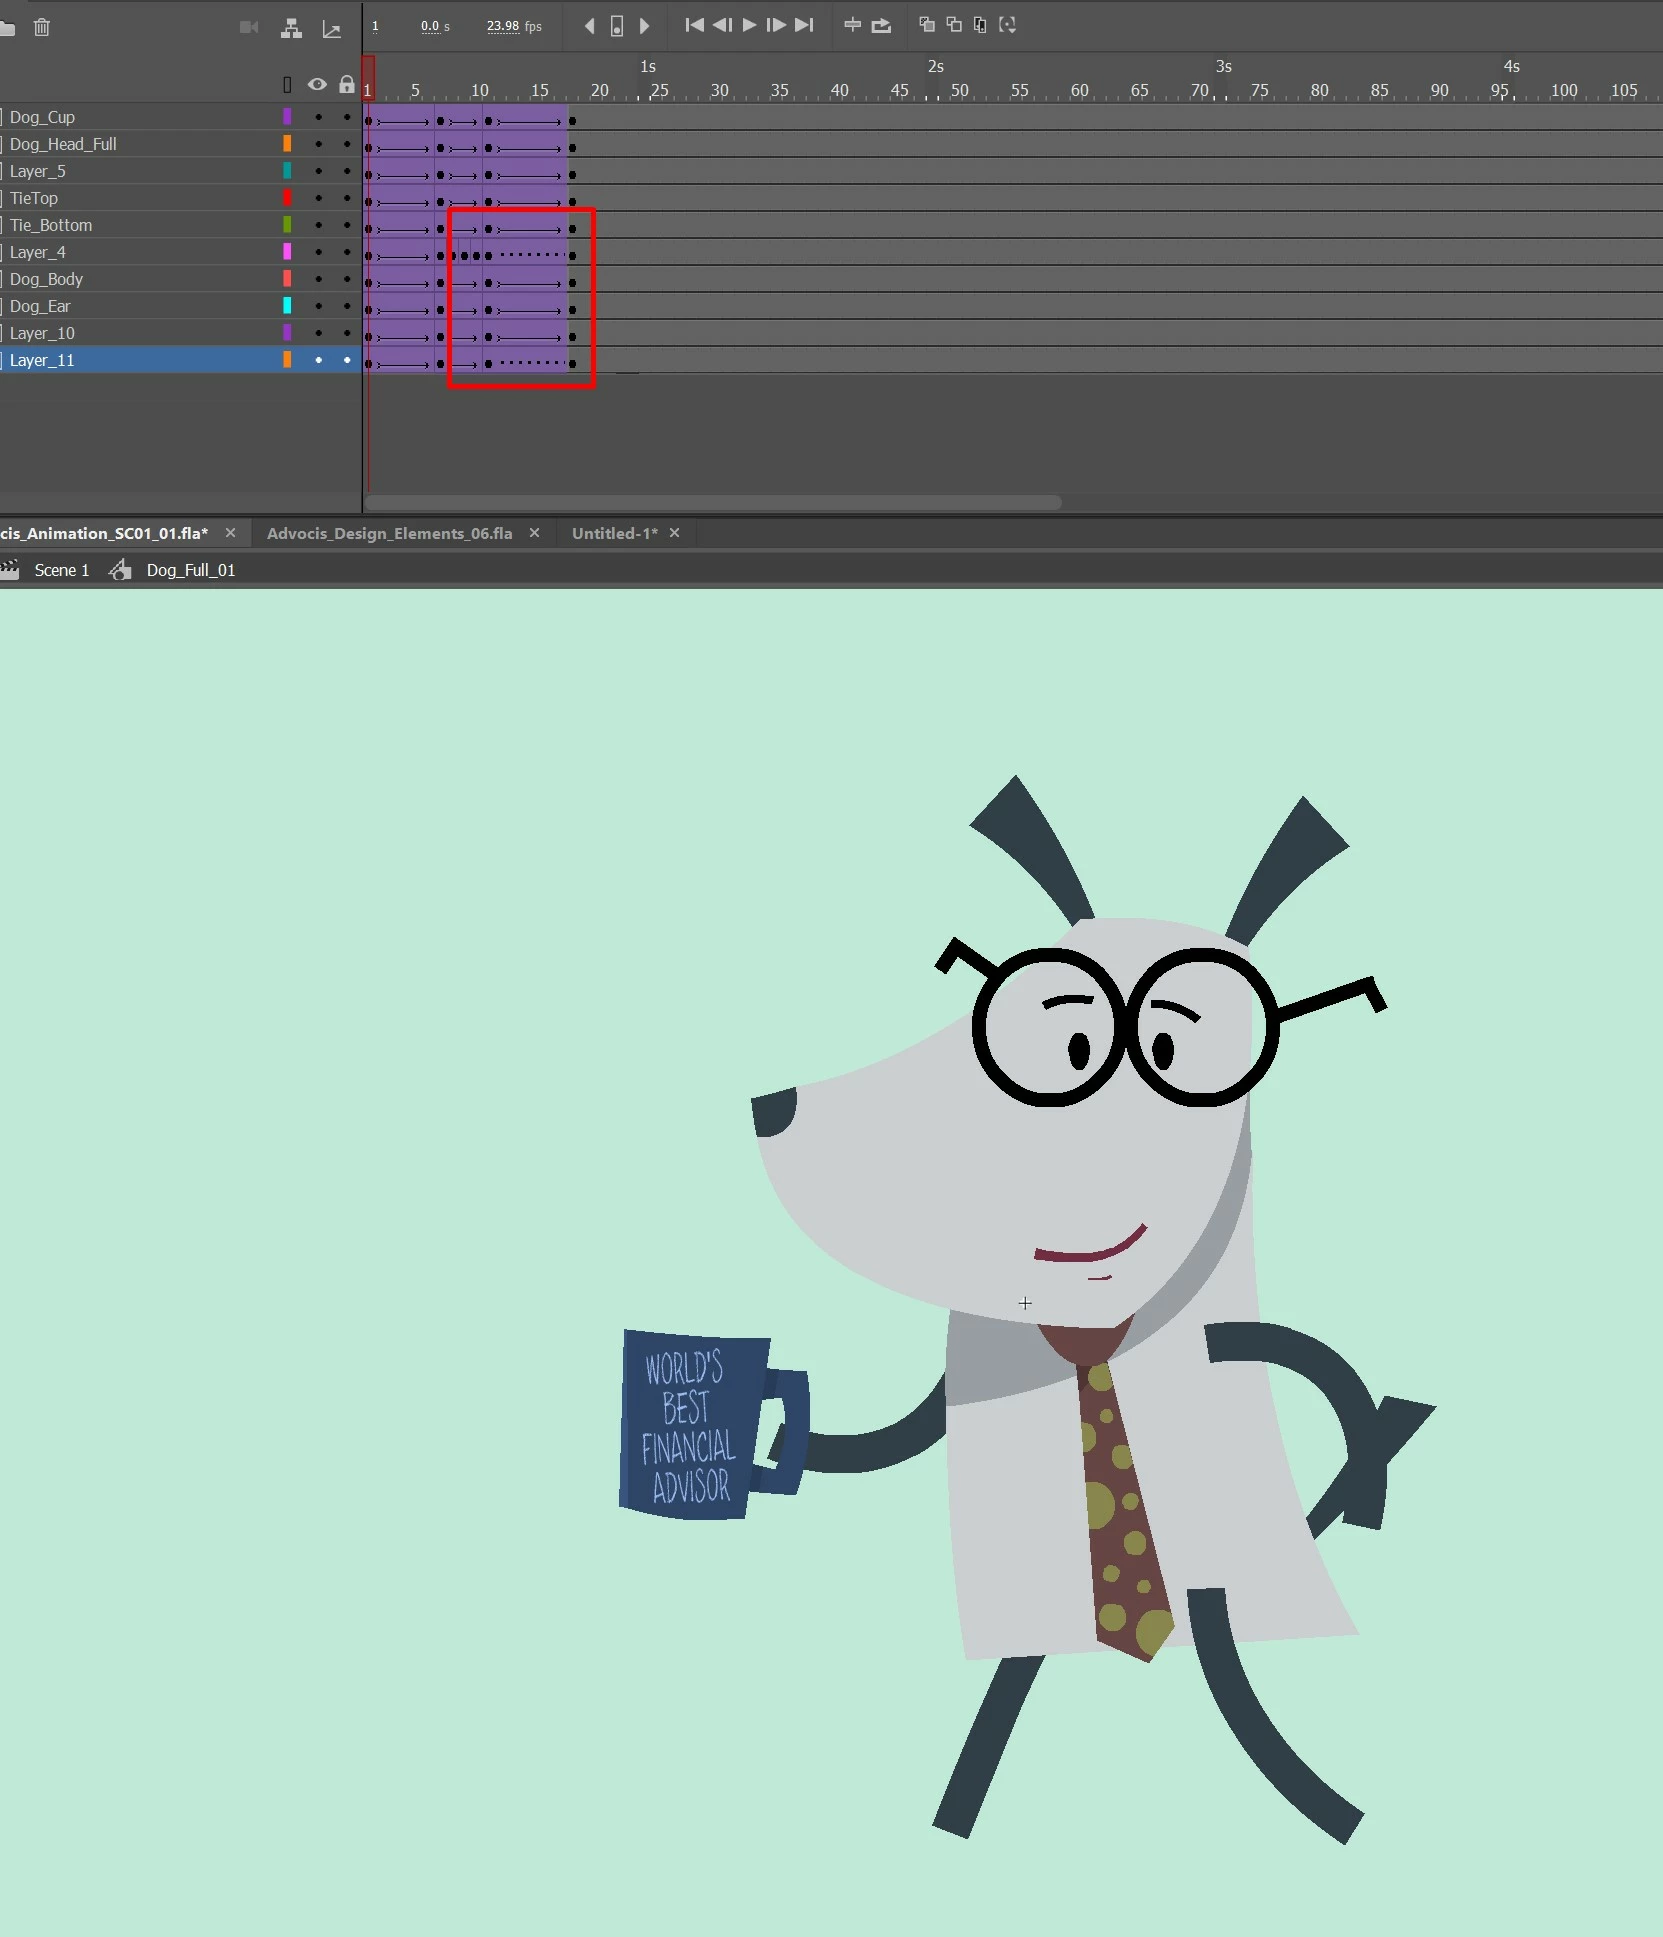Open the layer depth graph icon
This screenshot has height=1937, width=1663.
pyautogui.click(x=332, y=29)
